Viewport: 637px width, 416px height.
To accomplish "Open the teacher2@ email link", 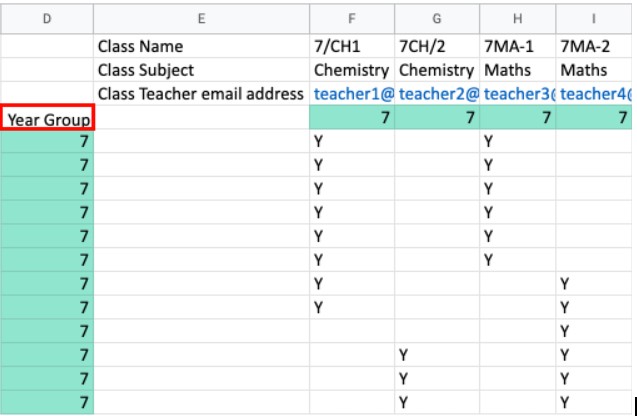I will coord(437,94).
